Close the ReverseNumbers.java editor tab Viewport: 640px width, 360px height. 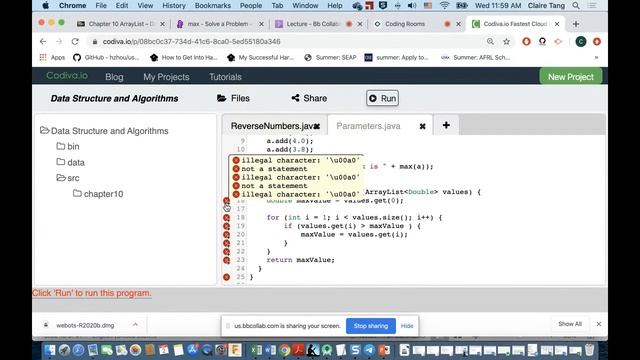[x=317, y=126]
